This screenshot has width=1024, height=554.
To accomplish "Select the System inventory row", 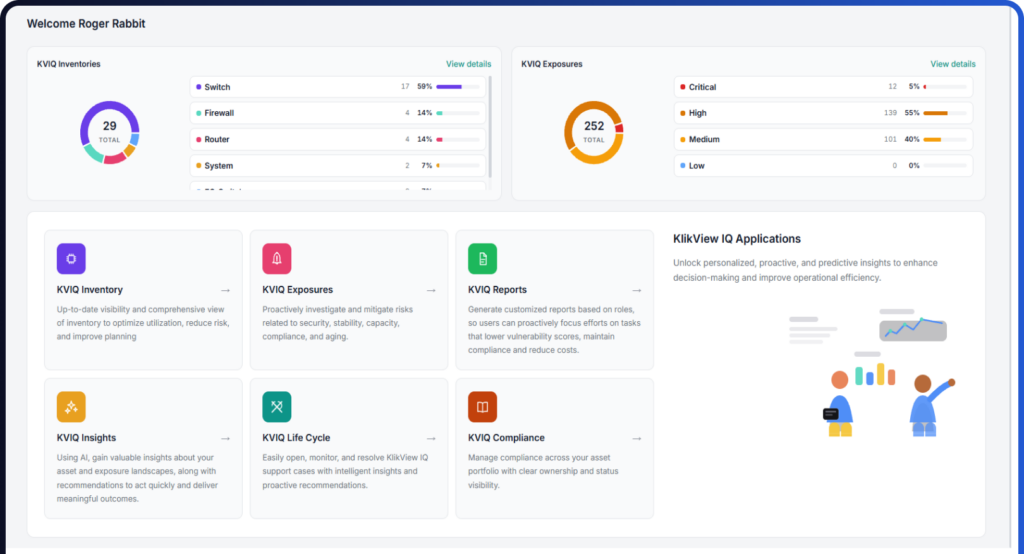I will click(338, 165).
